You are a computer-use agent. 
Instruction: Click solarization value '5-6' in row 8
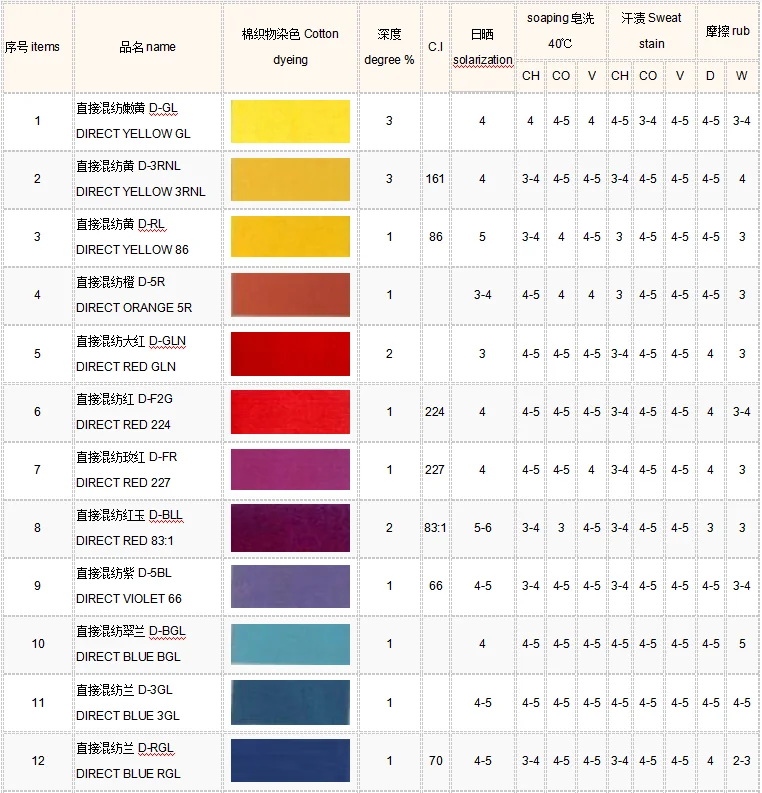[x=483, y=528]
